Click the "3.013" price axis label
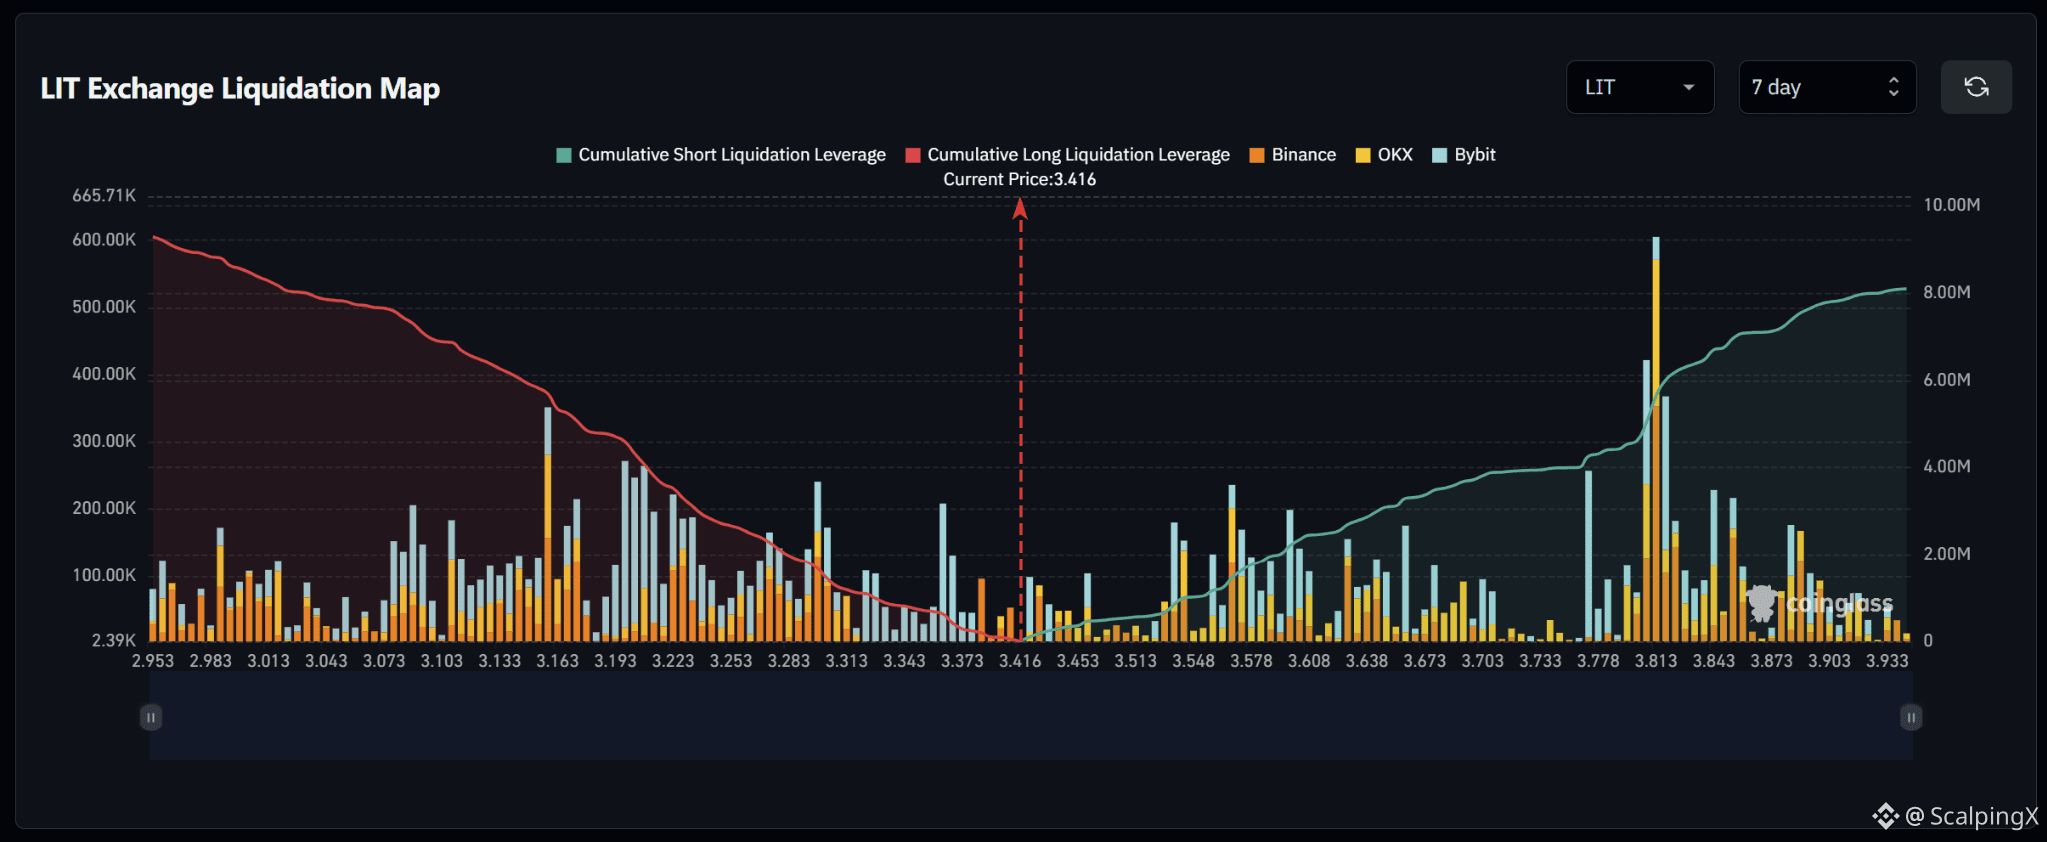The image size is (2047, 842). tap(269, 661)
